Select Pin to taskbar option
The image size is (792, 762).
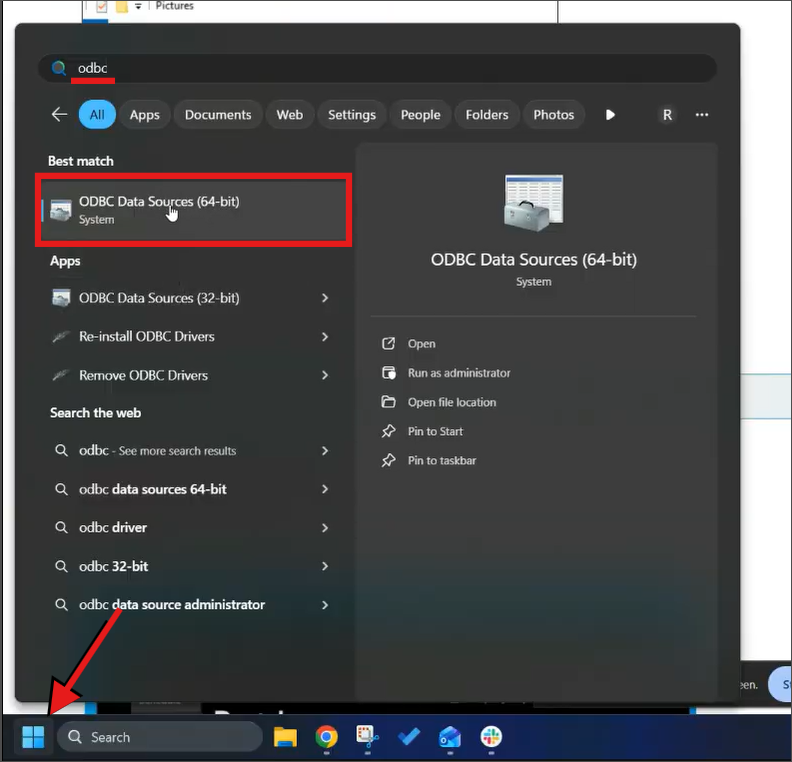coord(442,460)
